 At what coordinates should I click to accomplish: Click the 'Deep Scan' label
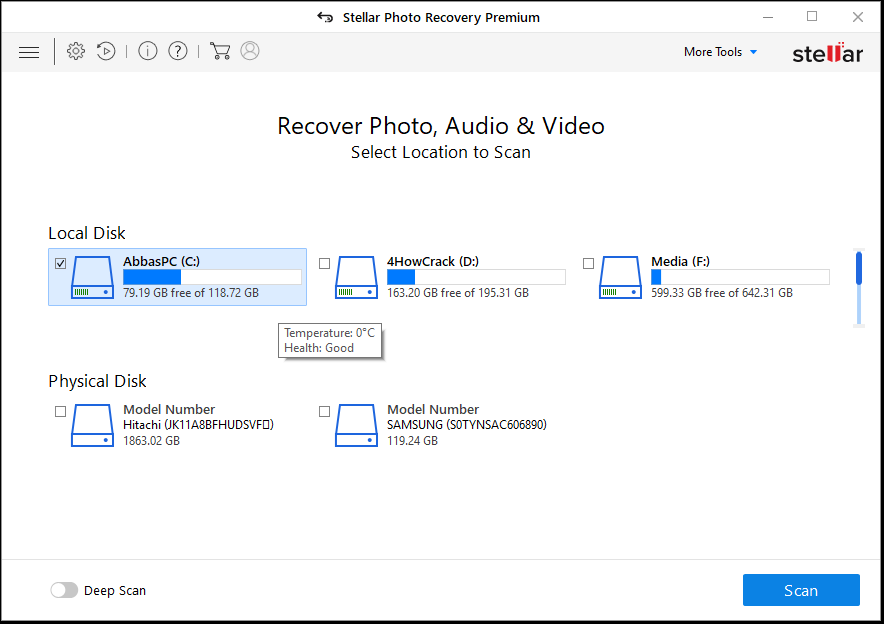(x=115, y=591)
